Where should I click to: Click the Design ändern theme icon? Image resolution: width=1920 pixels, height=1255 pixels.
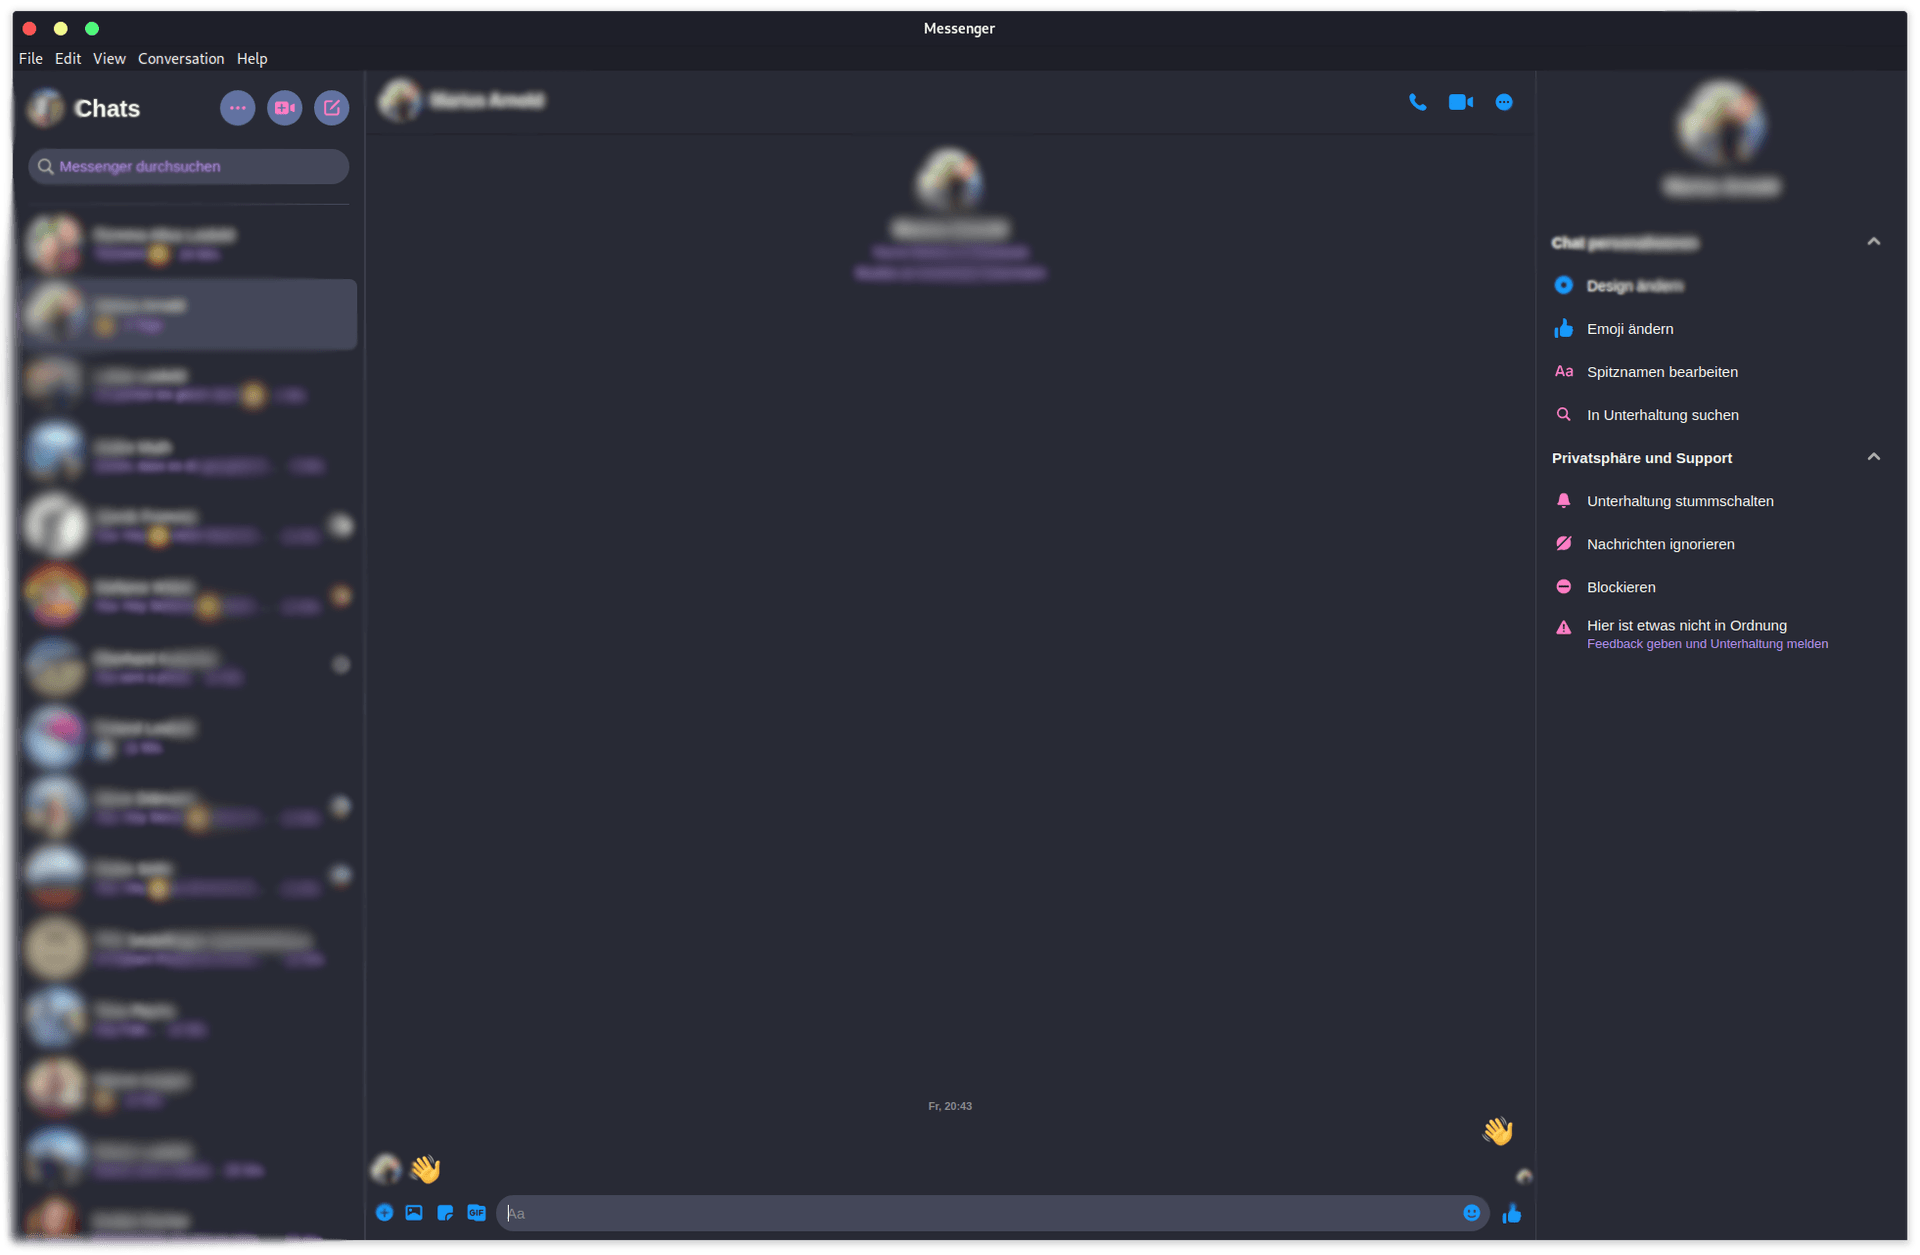pos(1564,286)
